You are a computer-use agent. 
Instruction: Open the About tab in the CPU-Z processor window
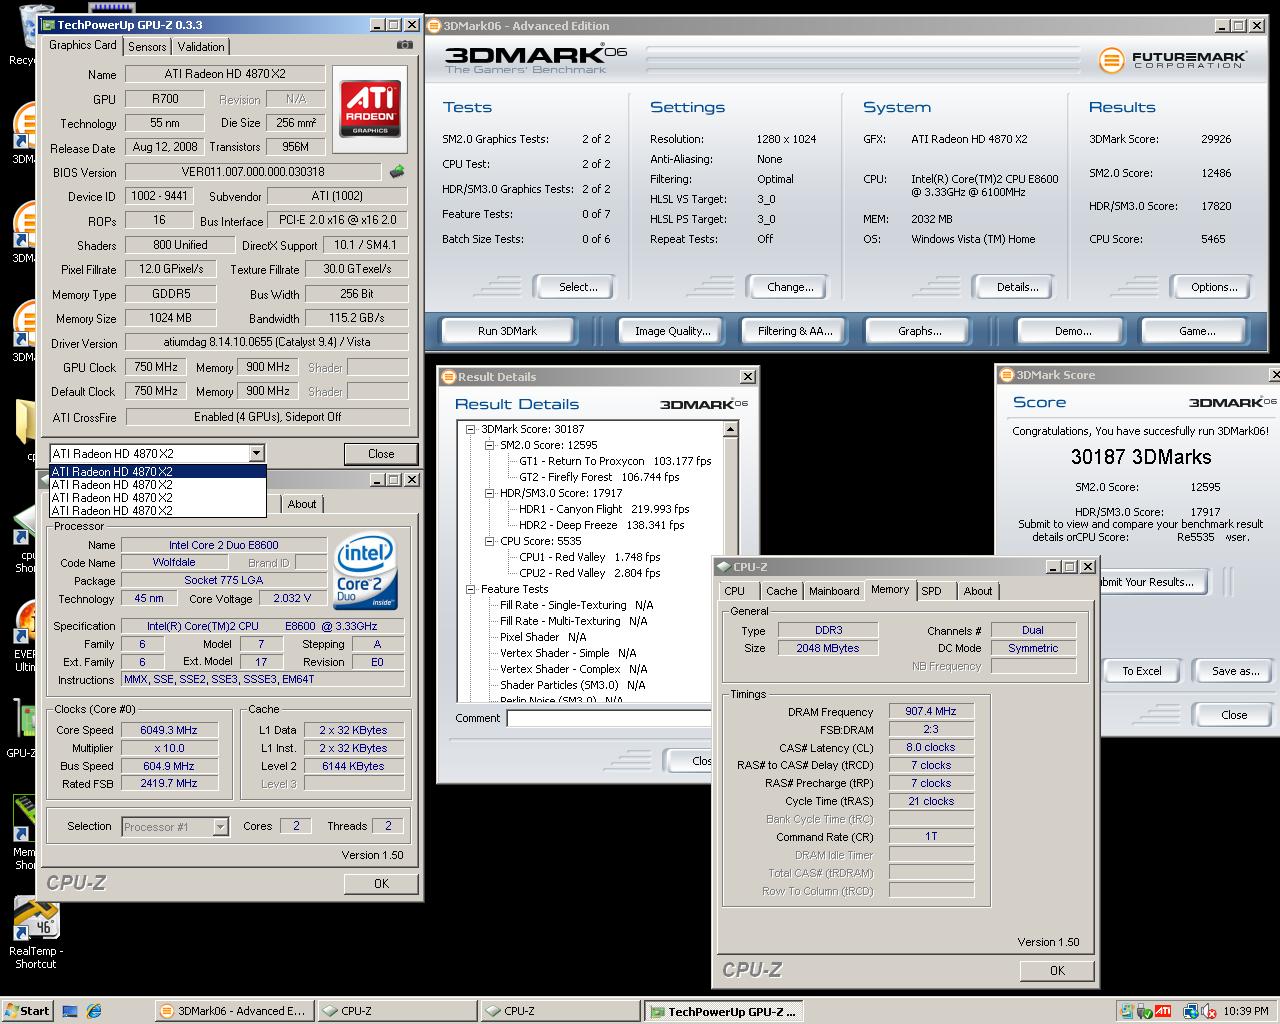click(x=302, y=504)
